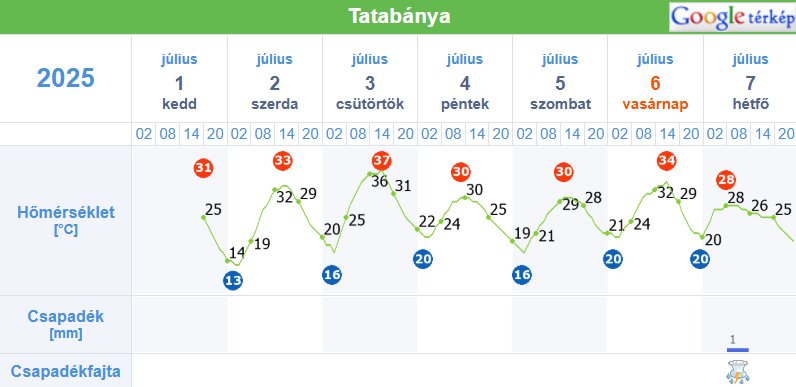796x387 pixels.
Task: Click the 1 mm precipitation bar
Action: point(738,349)
